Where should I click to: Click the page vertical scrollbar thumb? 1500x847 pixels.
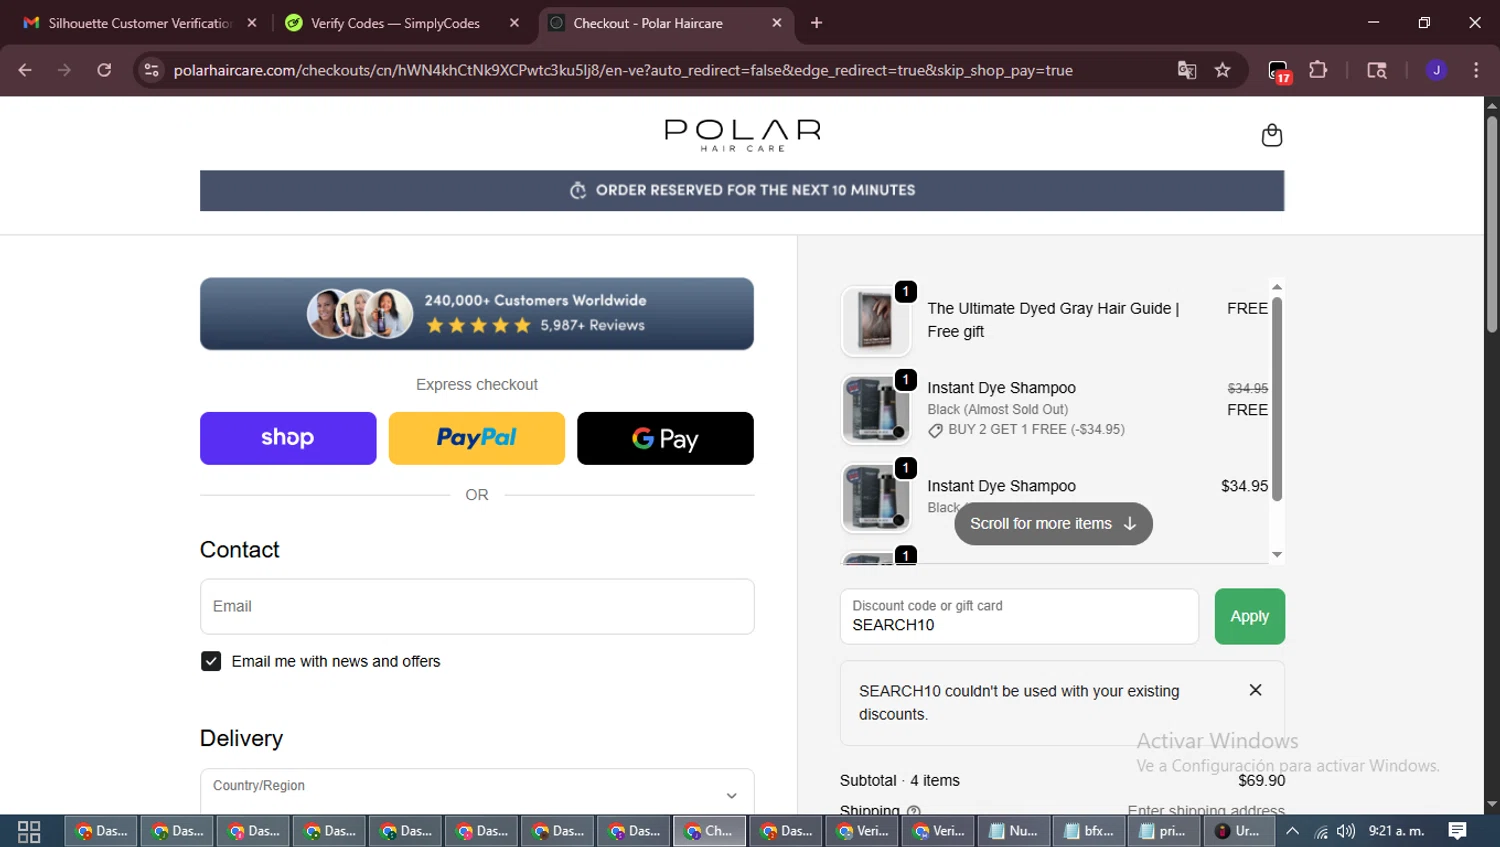coord(1492,224)
